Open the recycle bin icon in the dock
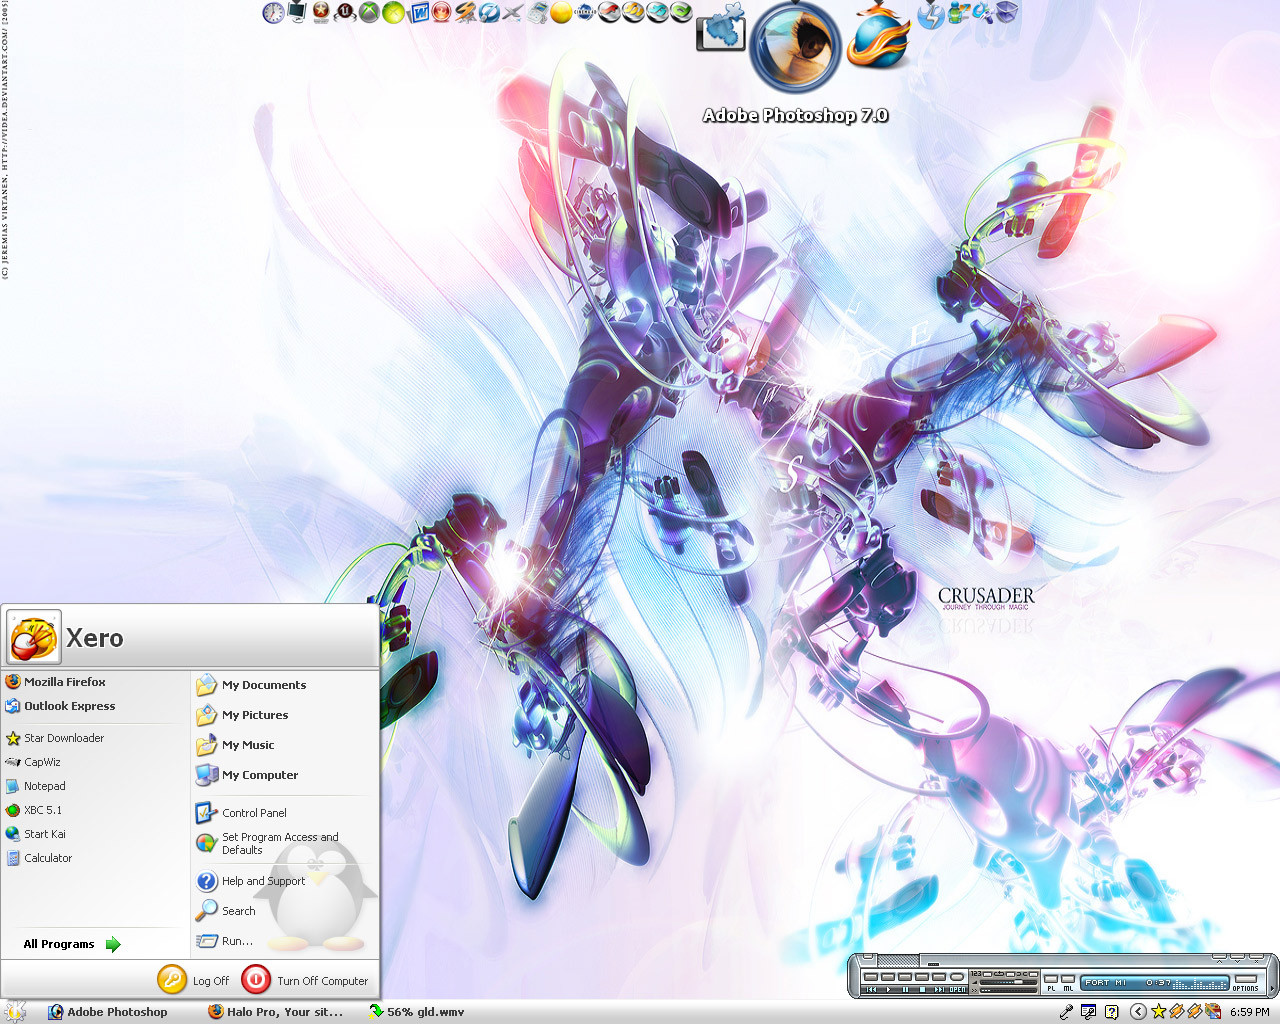1280x1024 pixels. pos(1007,12)
